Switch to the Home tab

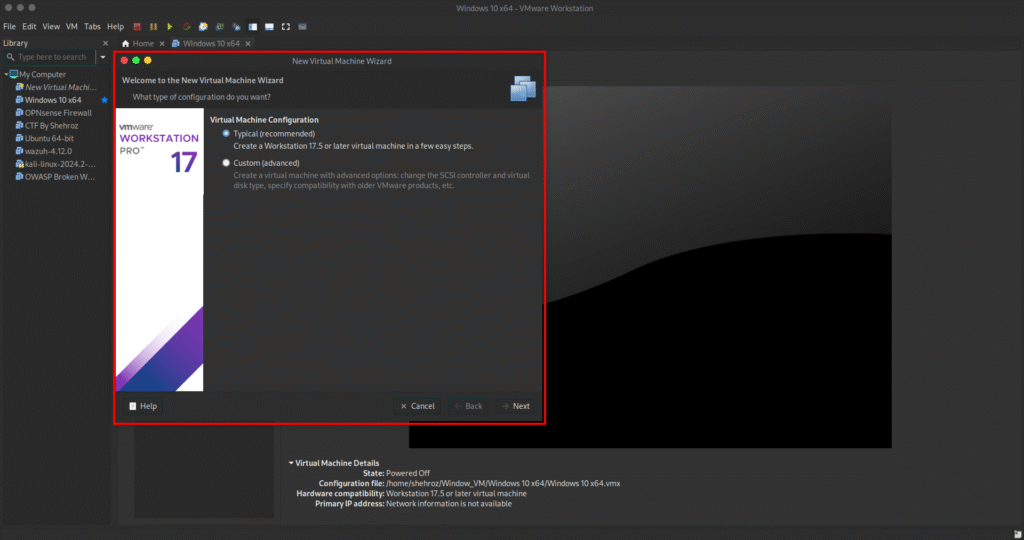143,44
